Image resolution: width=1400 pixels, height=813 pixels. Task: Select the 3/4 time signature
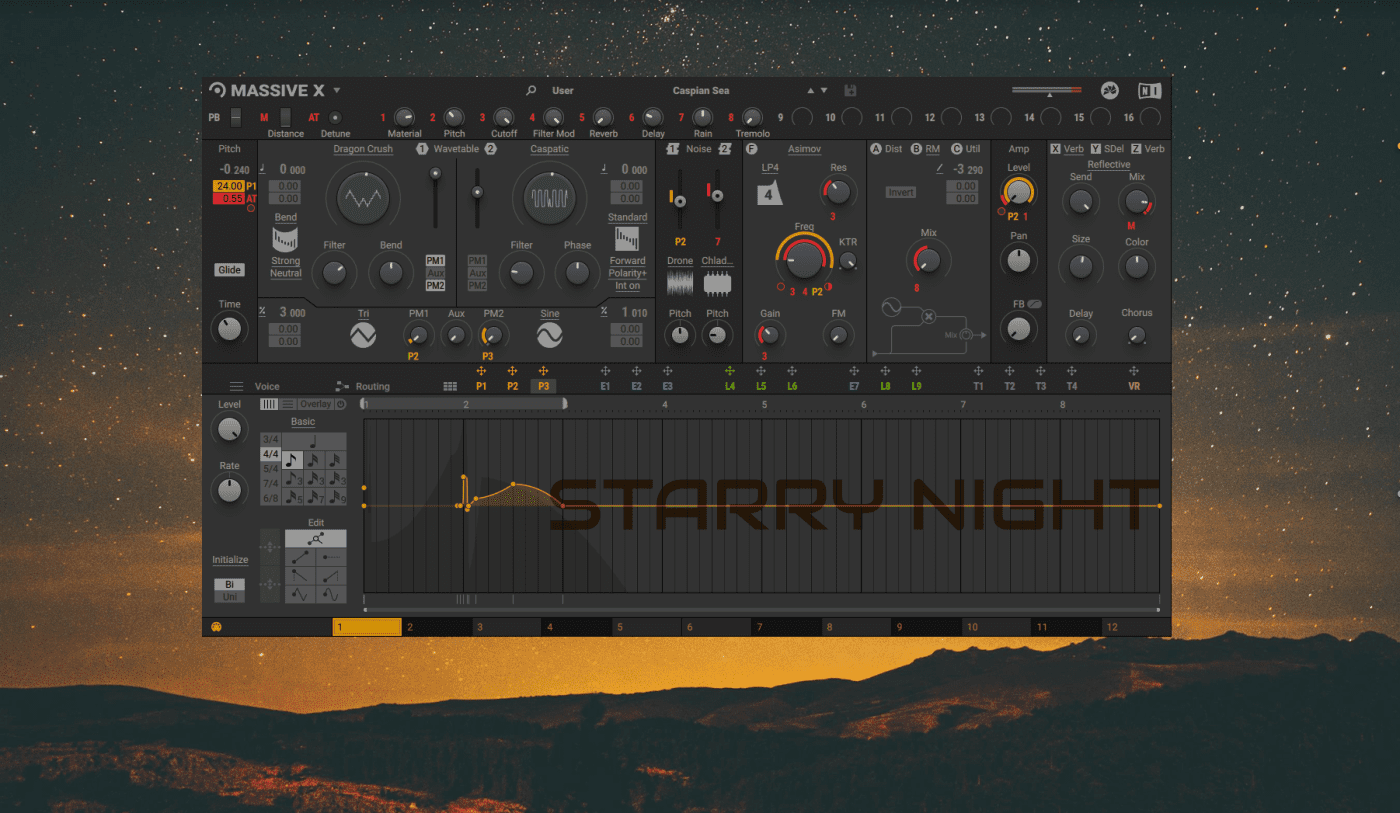(x=271, y=439)
